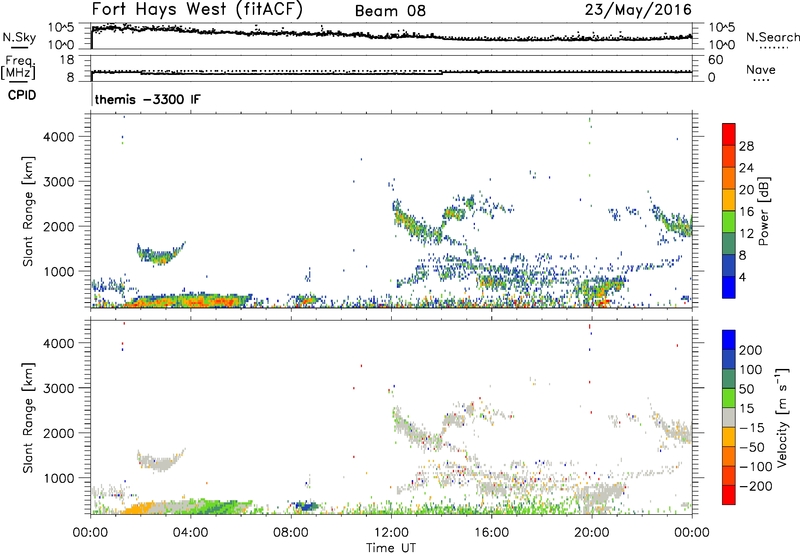The image size is (800, 554).
Task: Click the '4' power colorbar label
Action: click(743, 277)
